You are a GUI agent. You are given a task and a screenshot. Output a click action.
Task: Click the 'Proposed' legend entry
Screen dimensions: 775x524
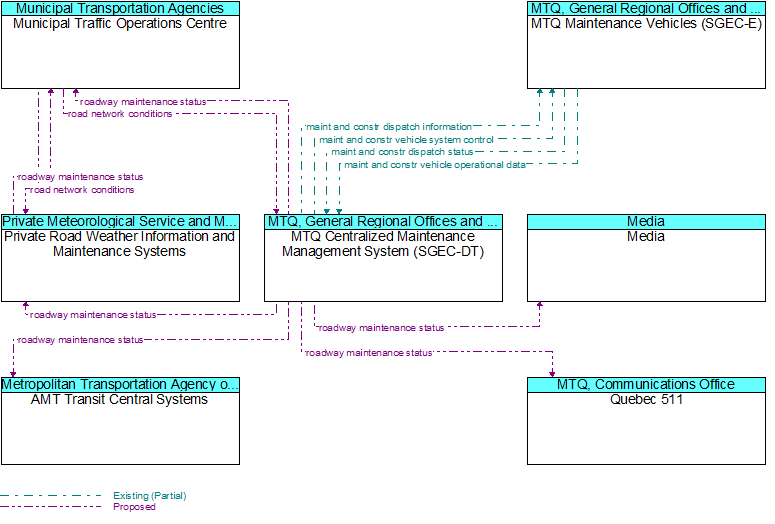pyautogui.click(x=134, y=507)
